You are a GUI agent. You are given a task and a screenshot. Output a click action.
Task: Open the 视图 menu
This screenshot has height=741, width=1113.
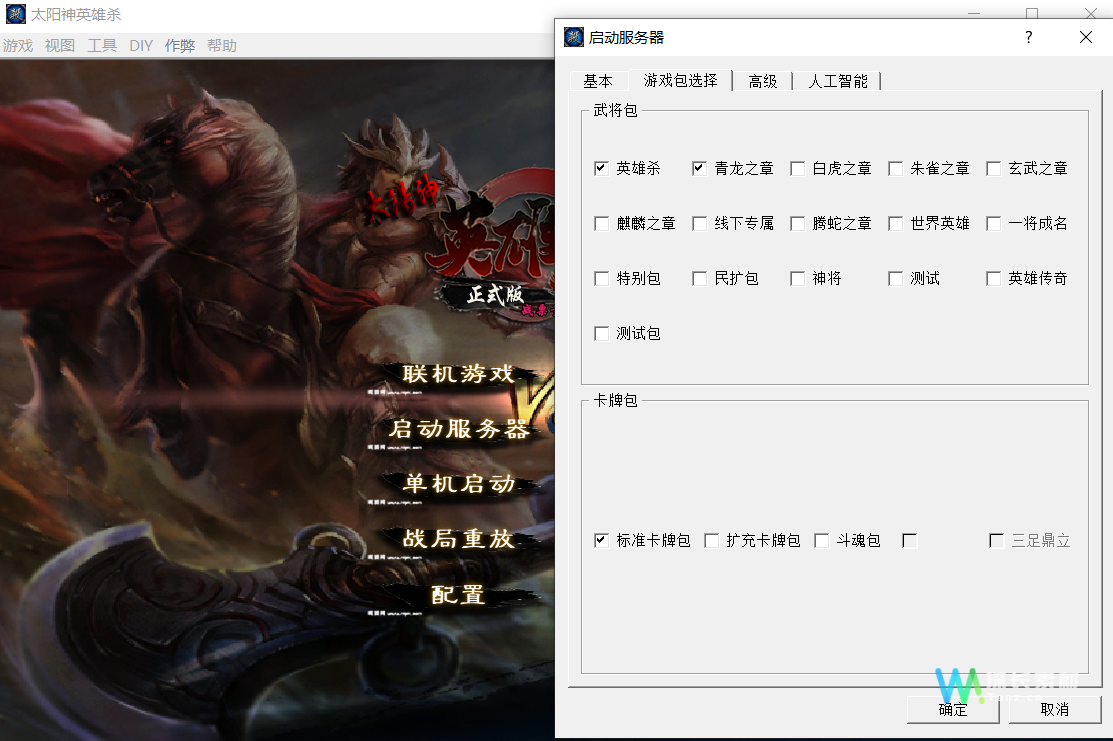tap(60, 45)
